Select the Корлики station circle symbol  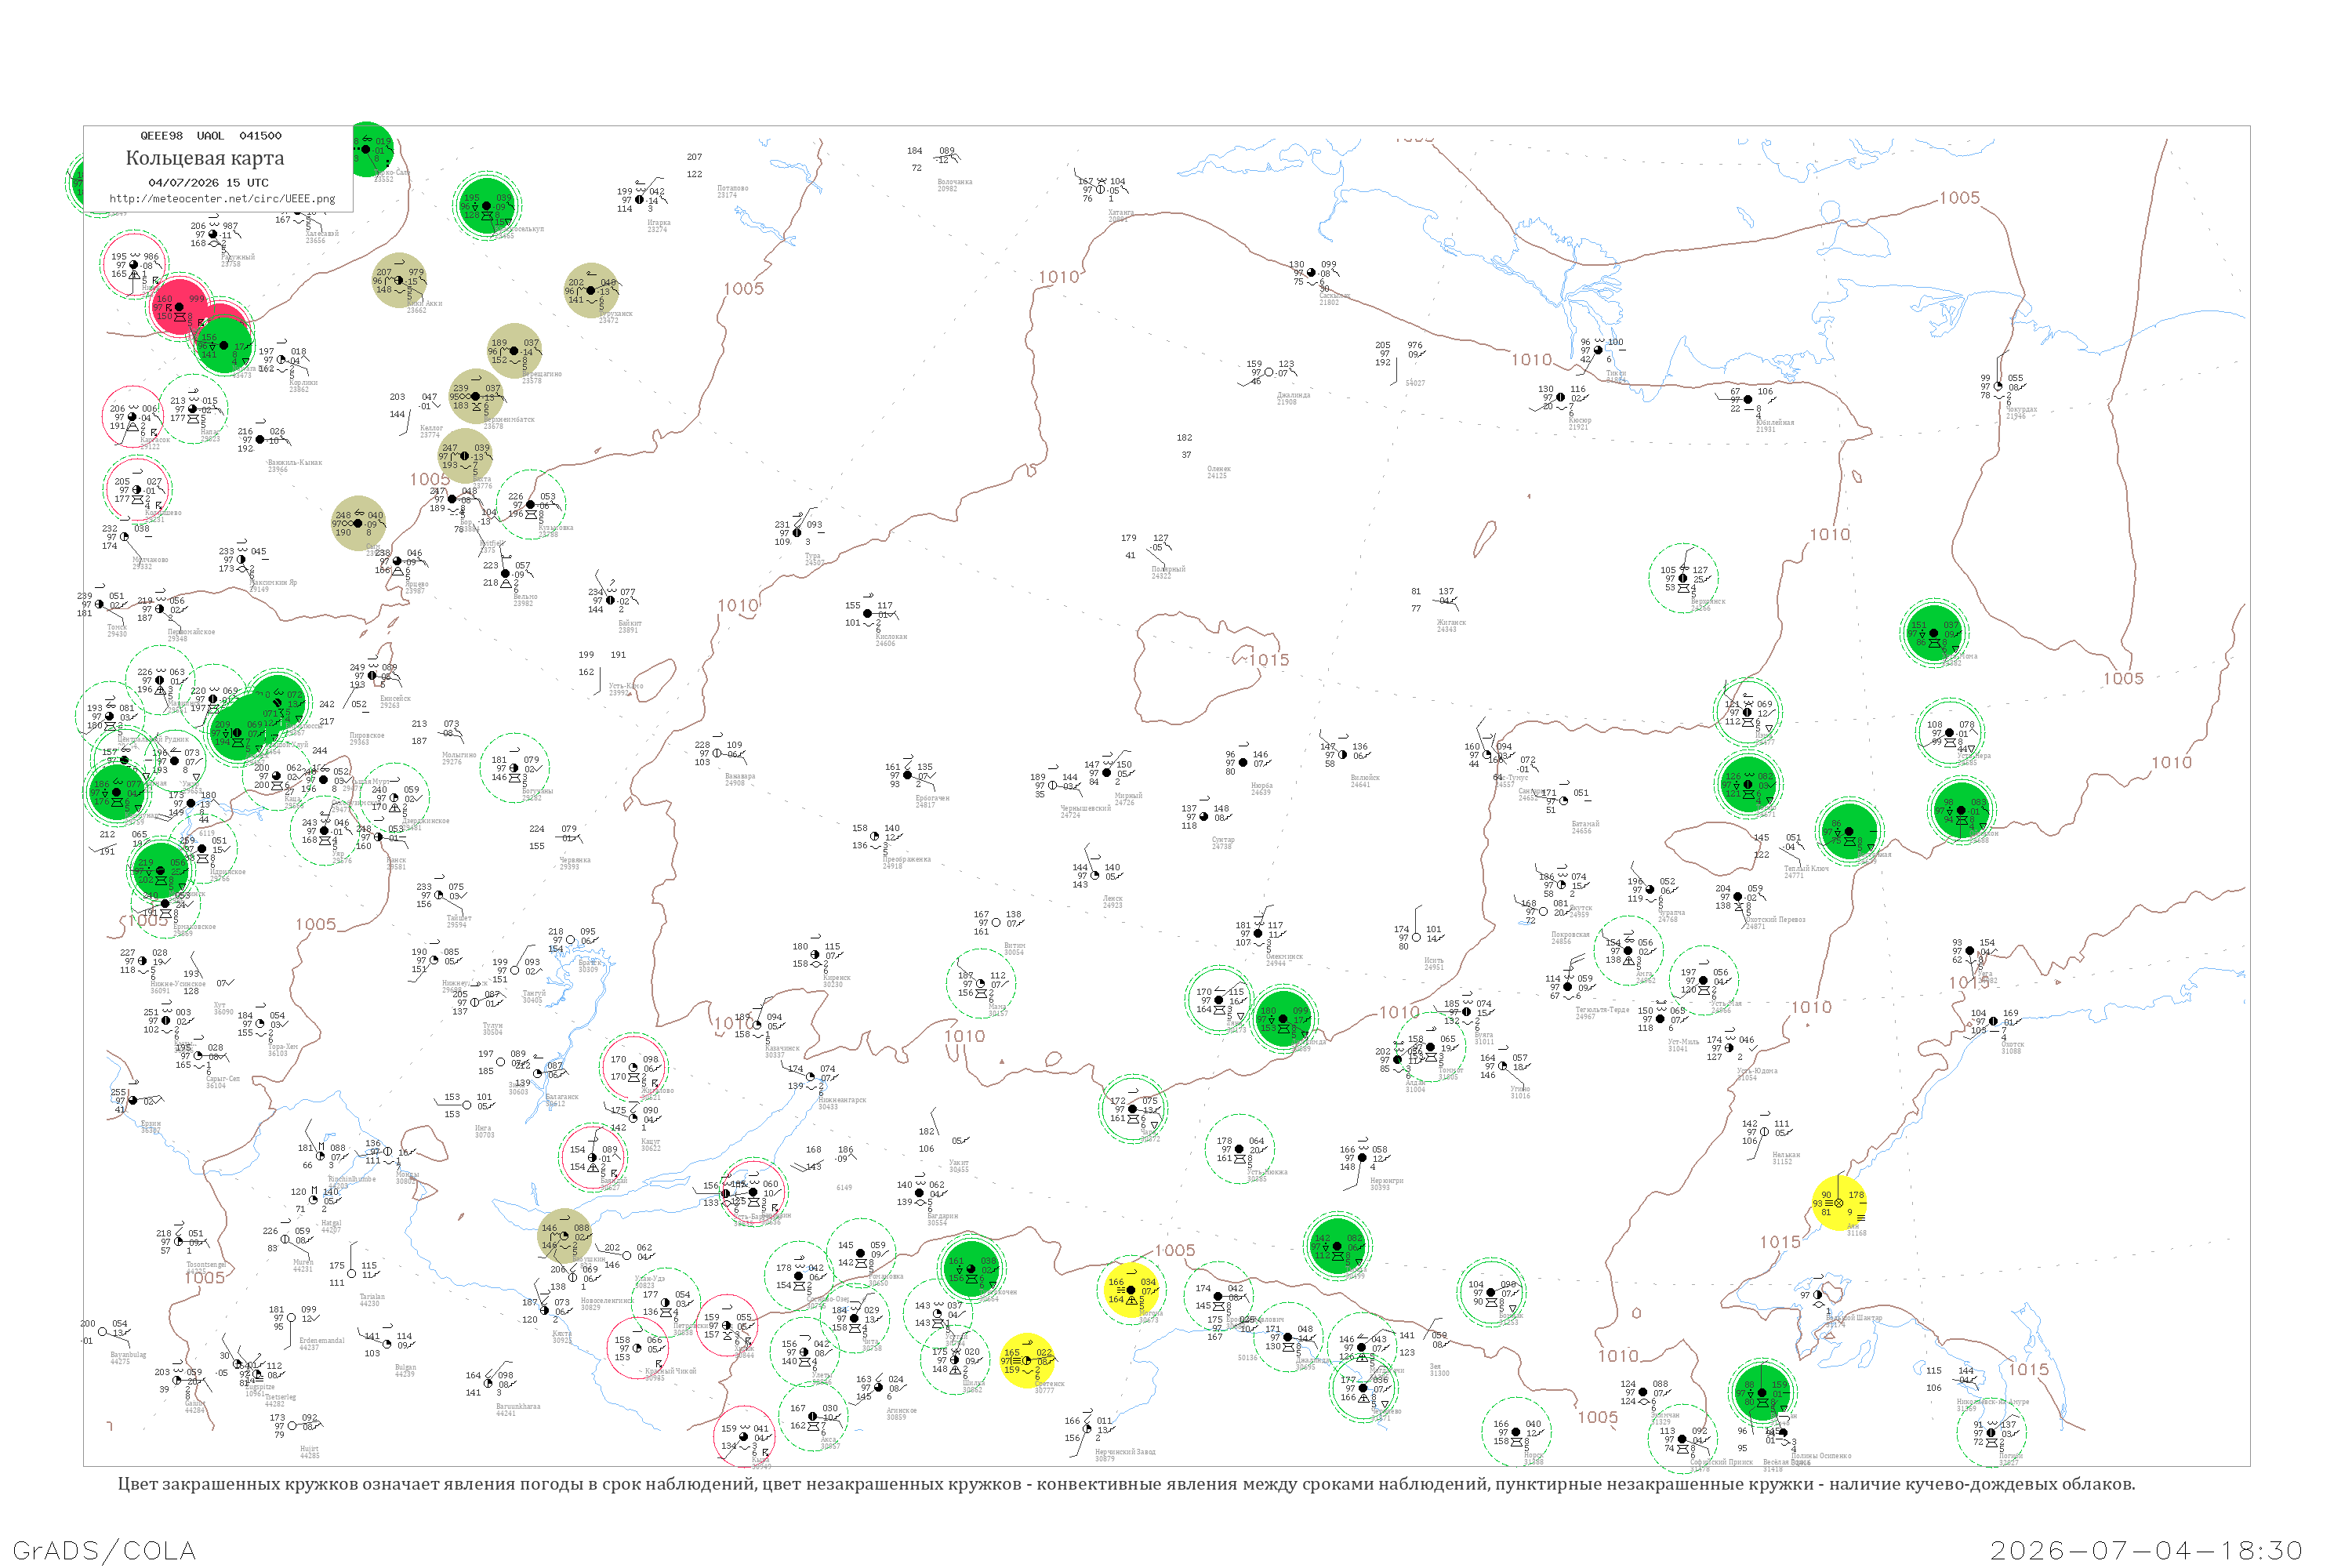[282, 360]
